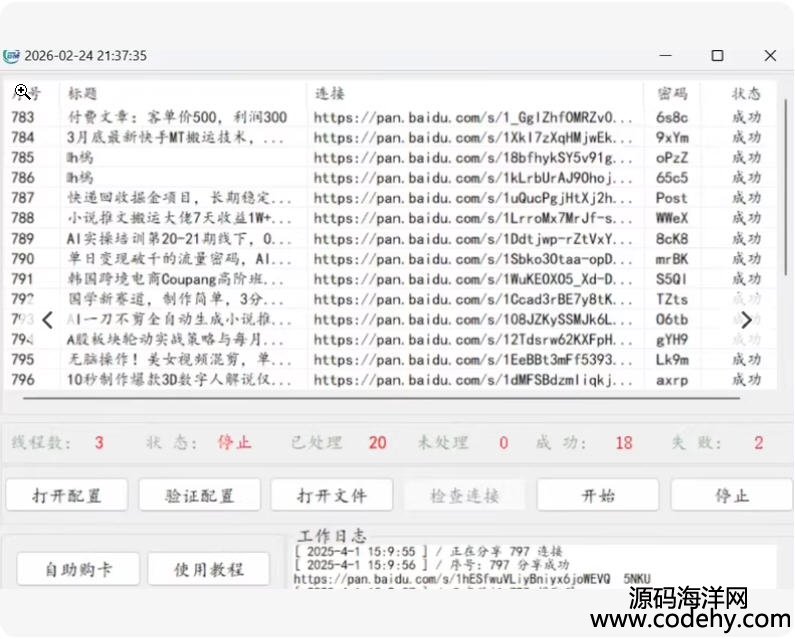Open 自助购卡 self-service card purchase
Image resolution: width=795 pixels, height=639 pixels.
click(78, 569)
